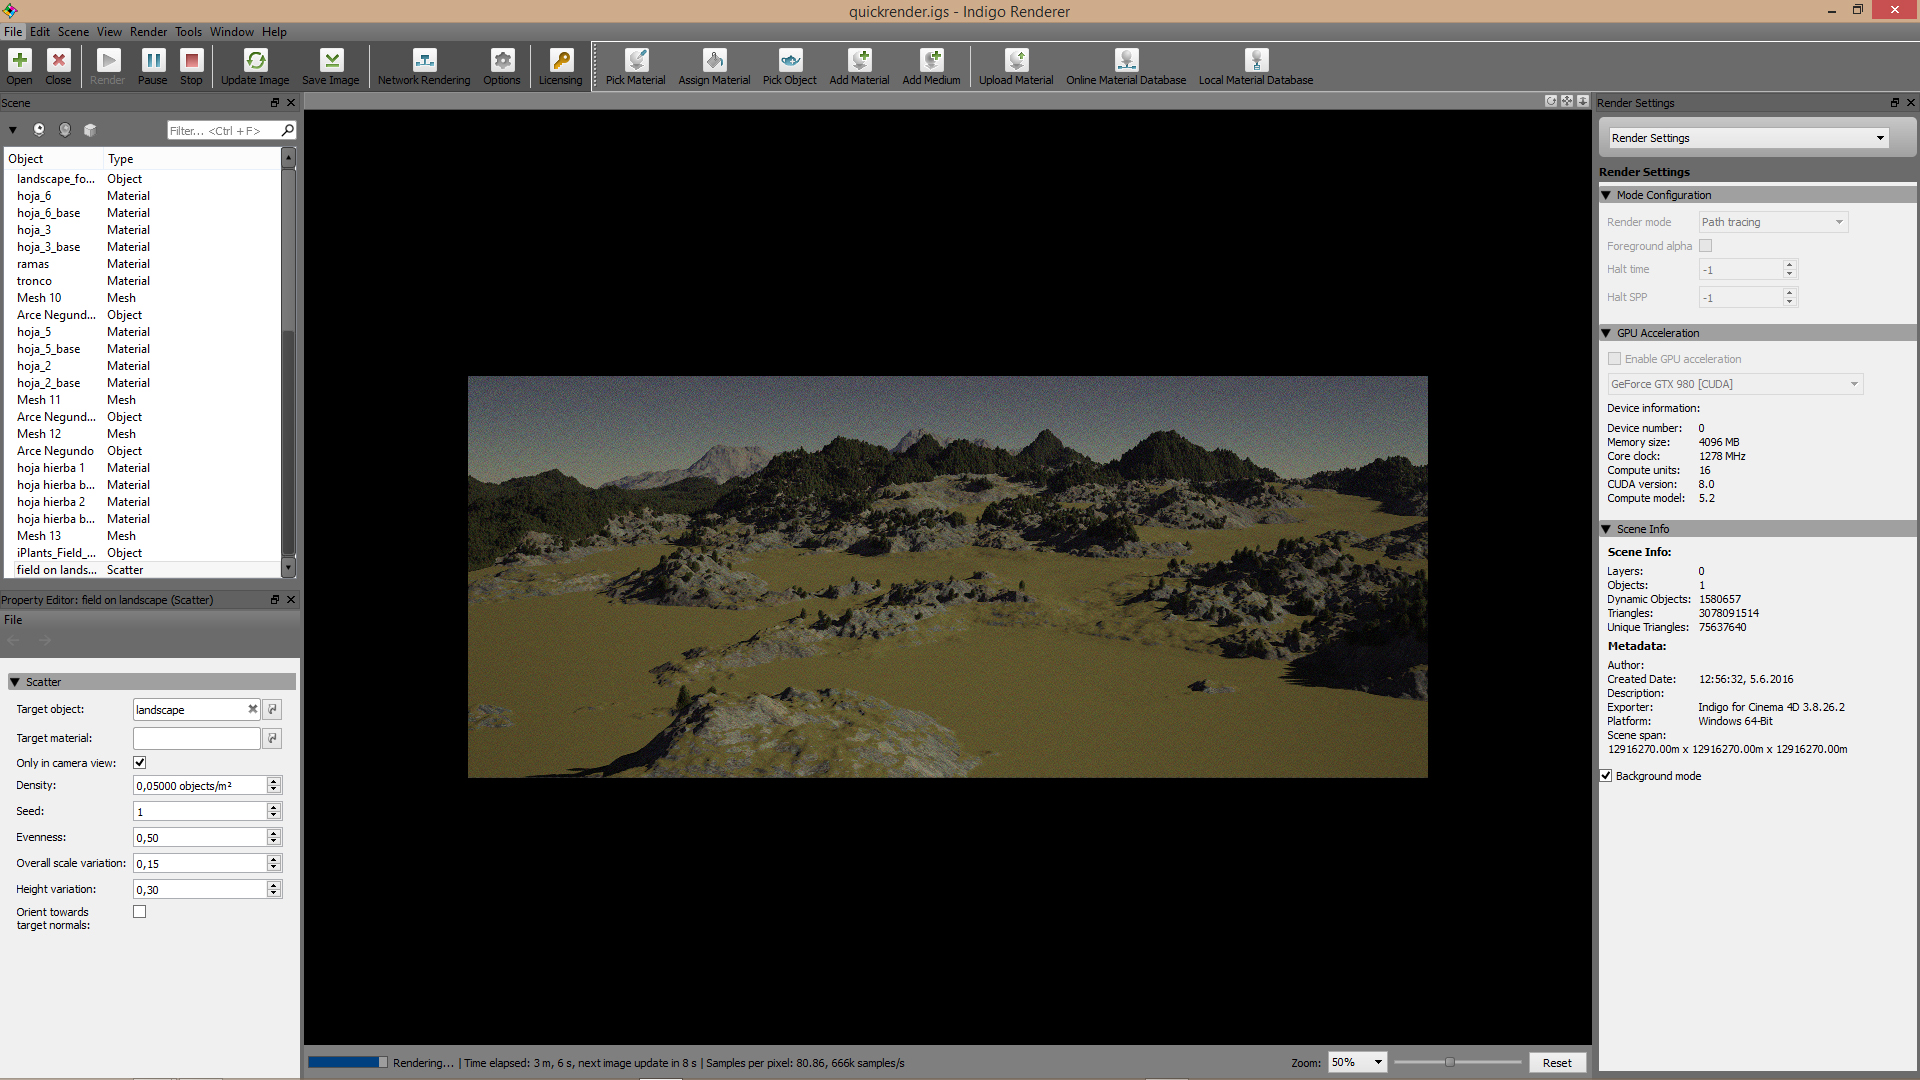Click the Density input field
This screenshot has width=1920, height=1080.
199,786
